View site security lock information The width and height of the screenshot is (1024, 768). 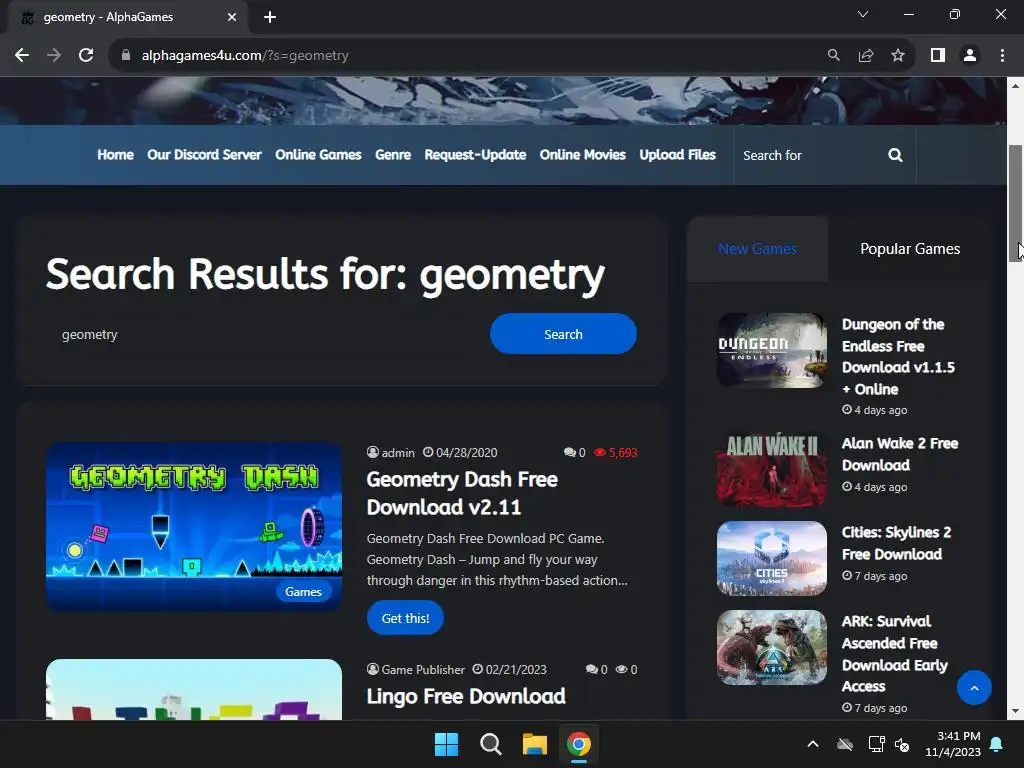[x=126, y=56]
